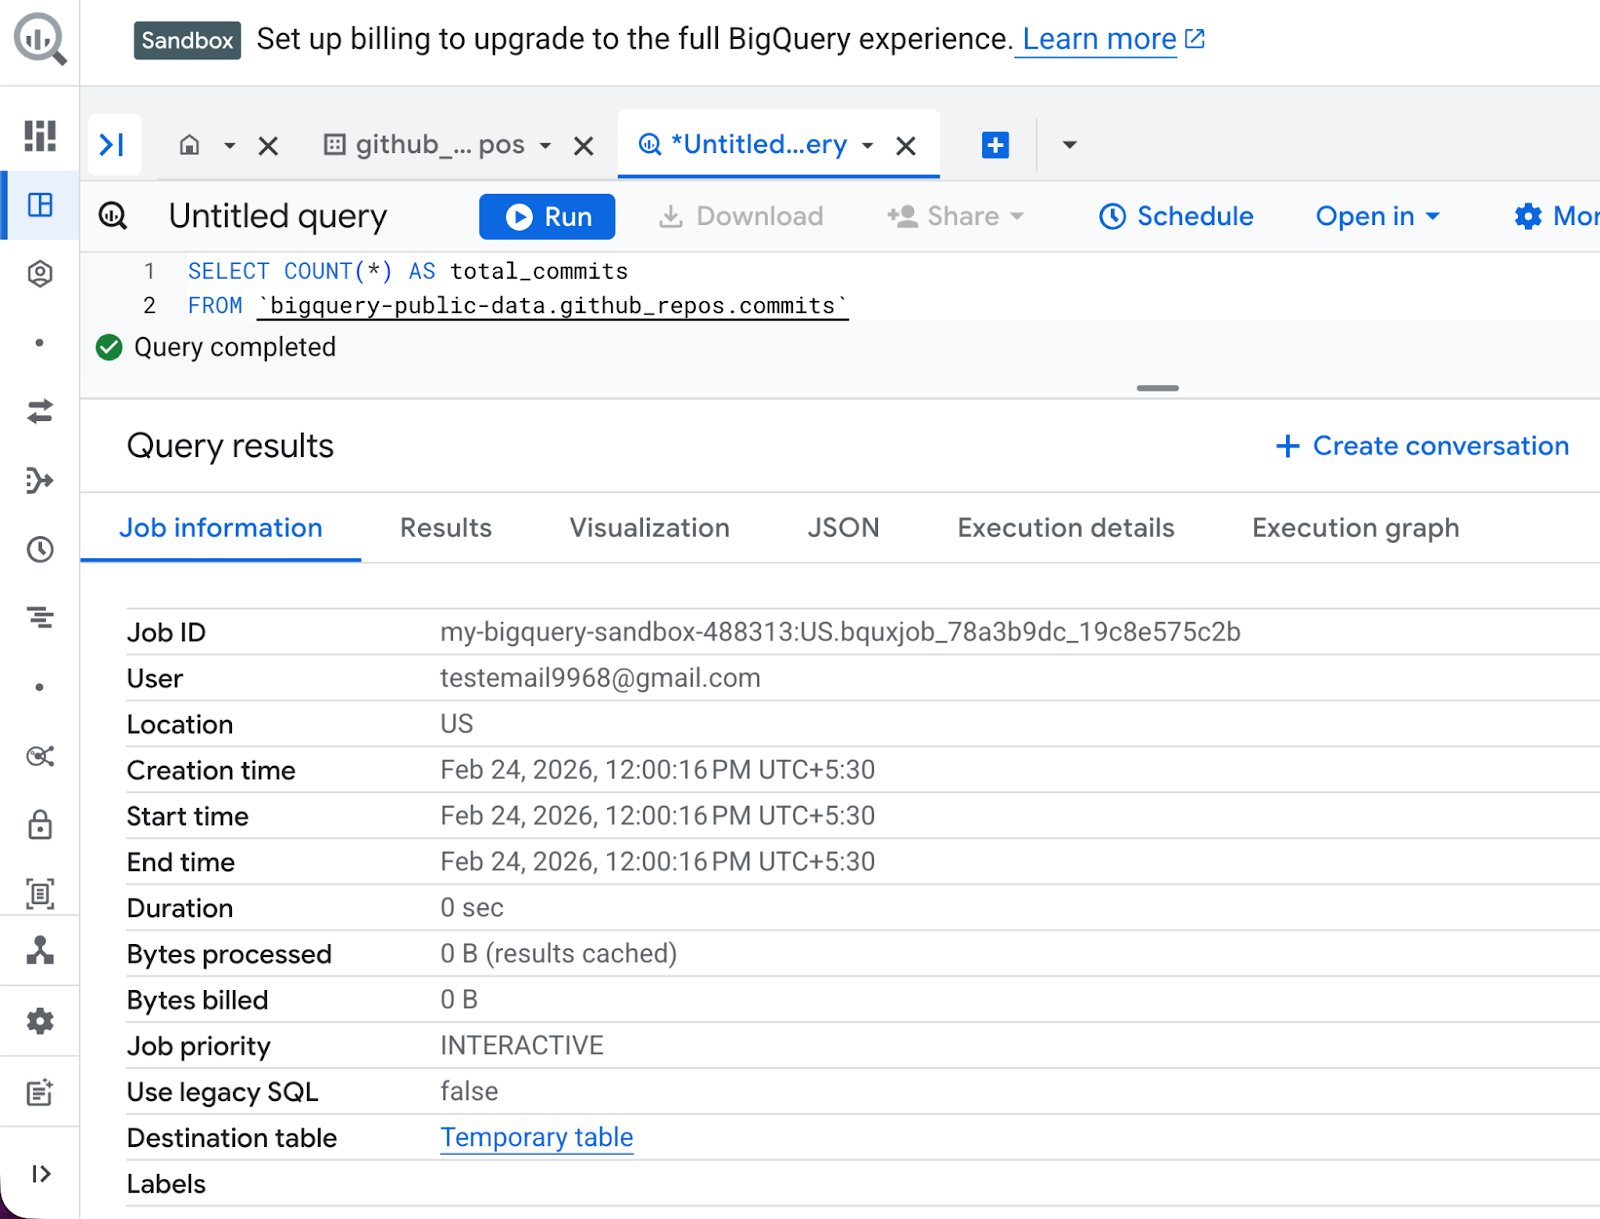Image resolution: width=1600 pixels, height=1219 pixels.
Task: Open the Untitled query tab dropdown arrow
Action: click(x=868, y=146)
